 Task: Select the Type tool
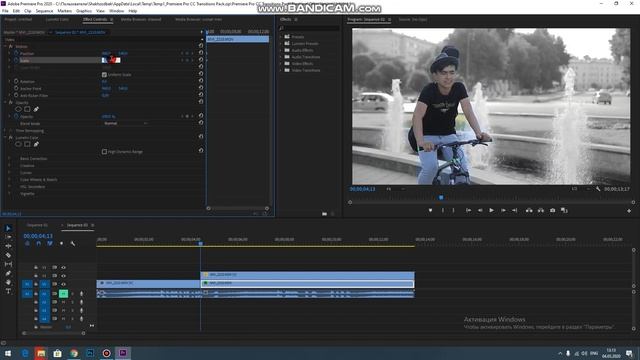coord(8,291)
